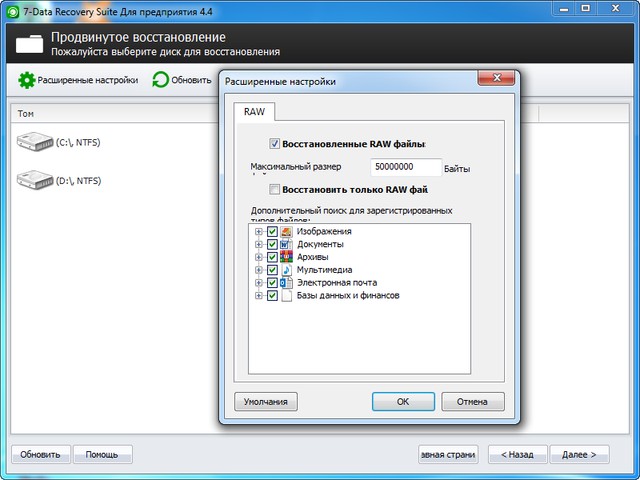The height and width of the screenshot is (480, 640).
Task: Click the Максимальный размер input field
Action: pos(405,168)
